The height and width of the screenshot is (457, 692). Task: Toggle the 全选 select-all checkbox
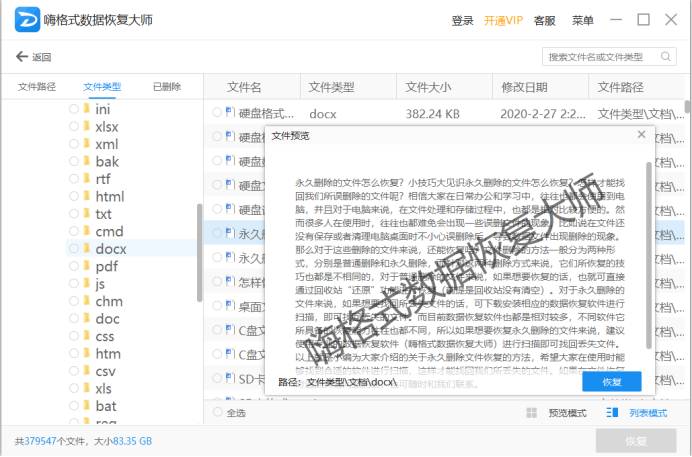click(x=217, y=413)
